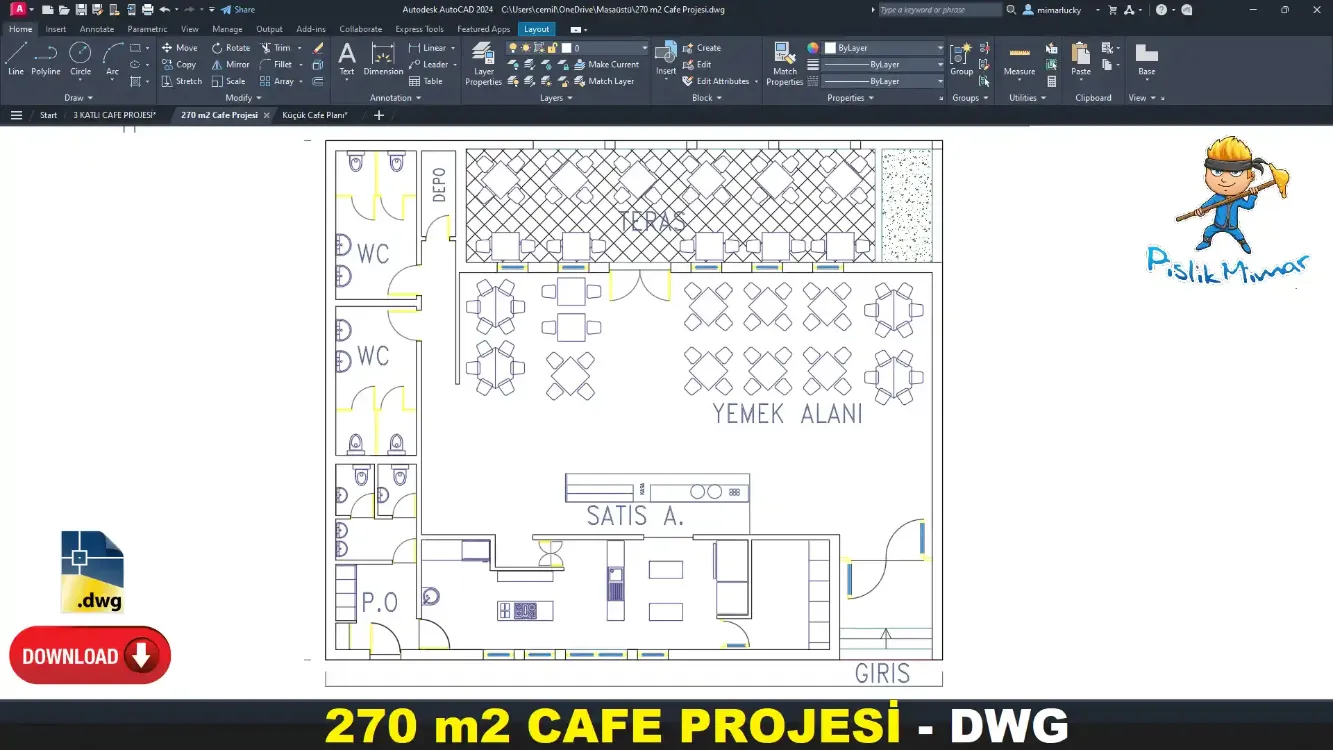Open the Insert ribbon tab
1333x750 pixels.
(56, 29)
